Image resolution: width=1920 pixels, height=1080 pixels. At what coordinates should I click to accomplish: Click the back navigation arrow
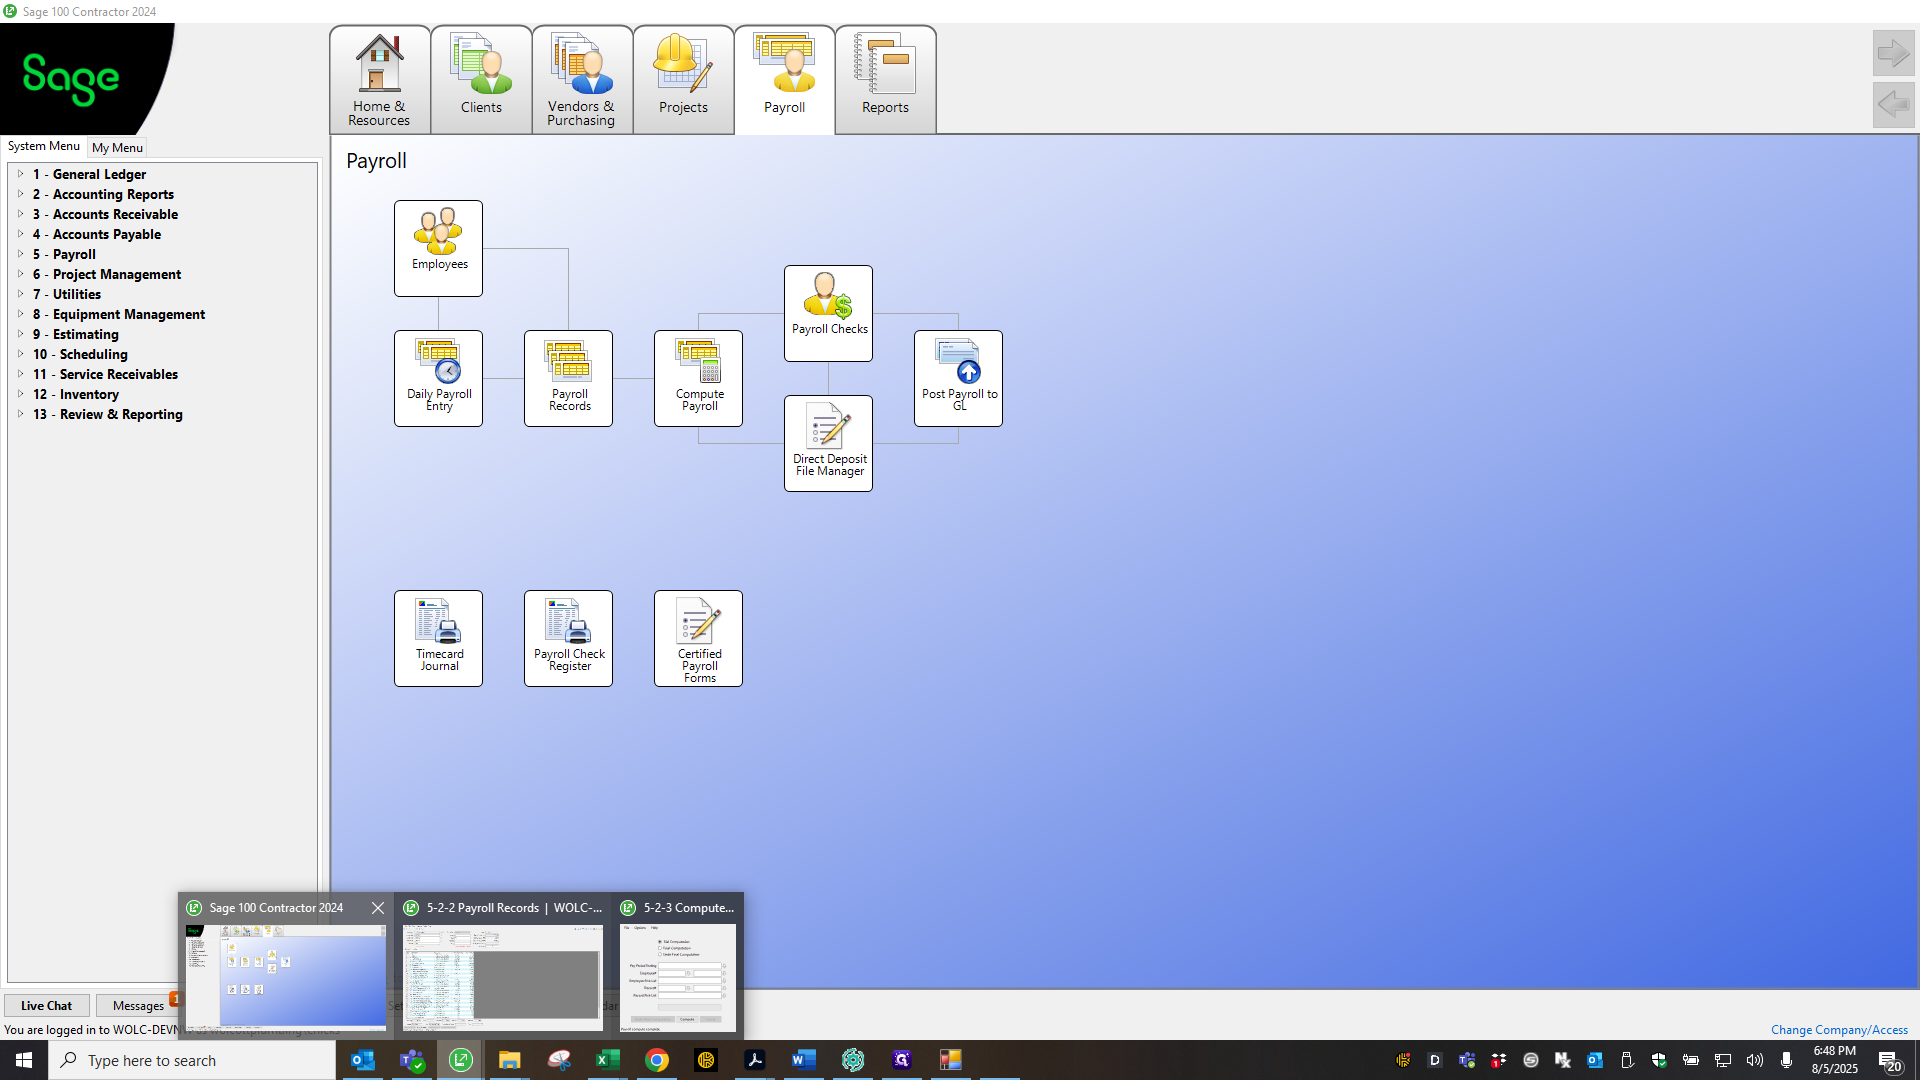pyautogui.click(x=1893, y=104)
